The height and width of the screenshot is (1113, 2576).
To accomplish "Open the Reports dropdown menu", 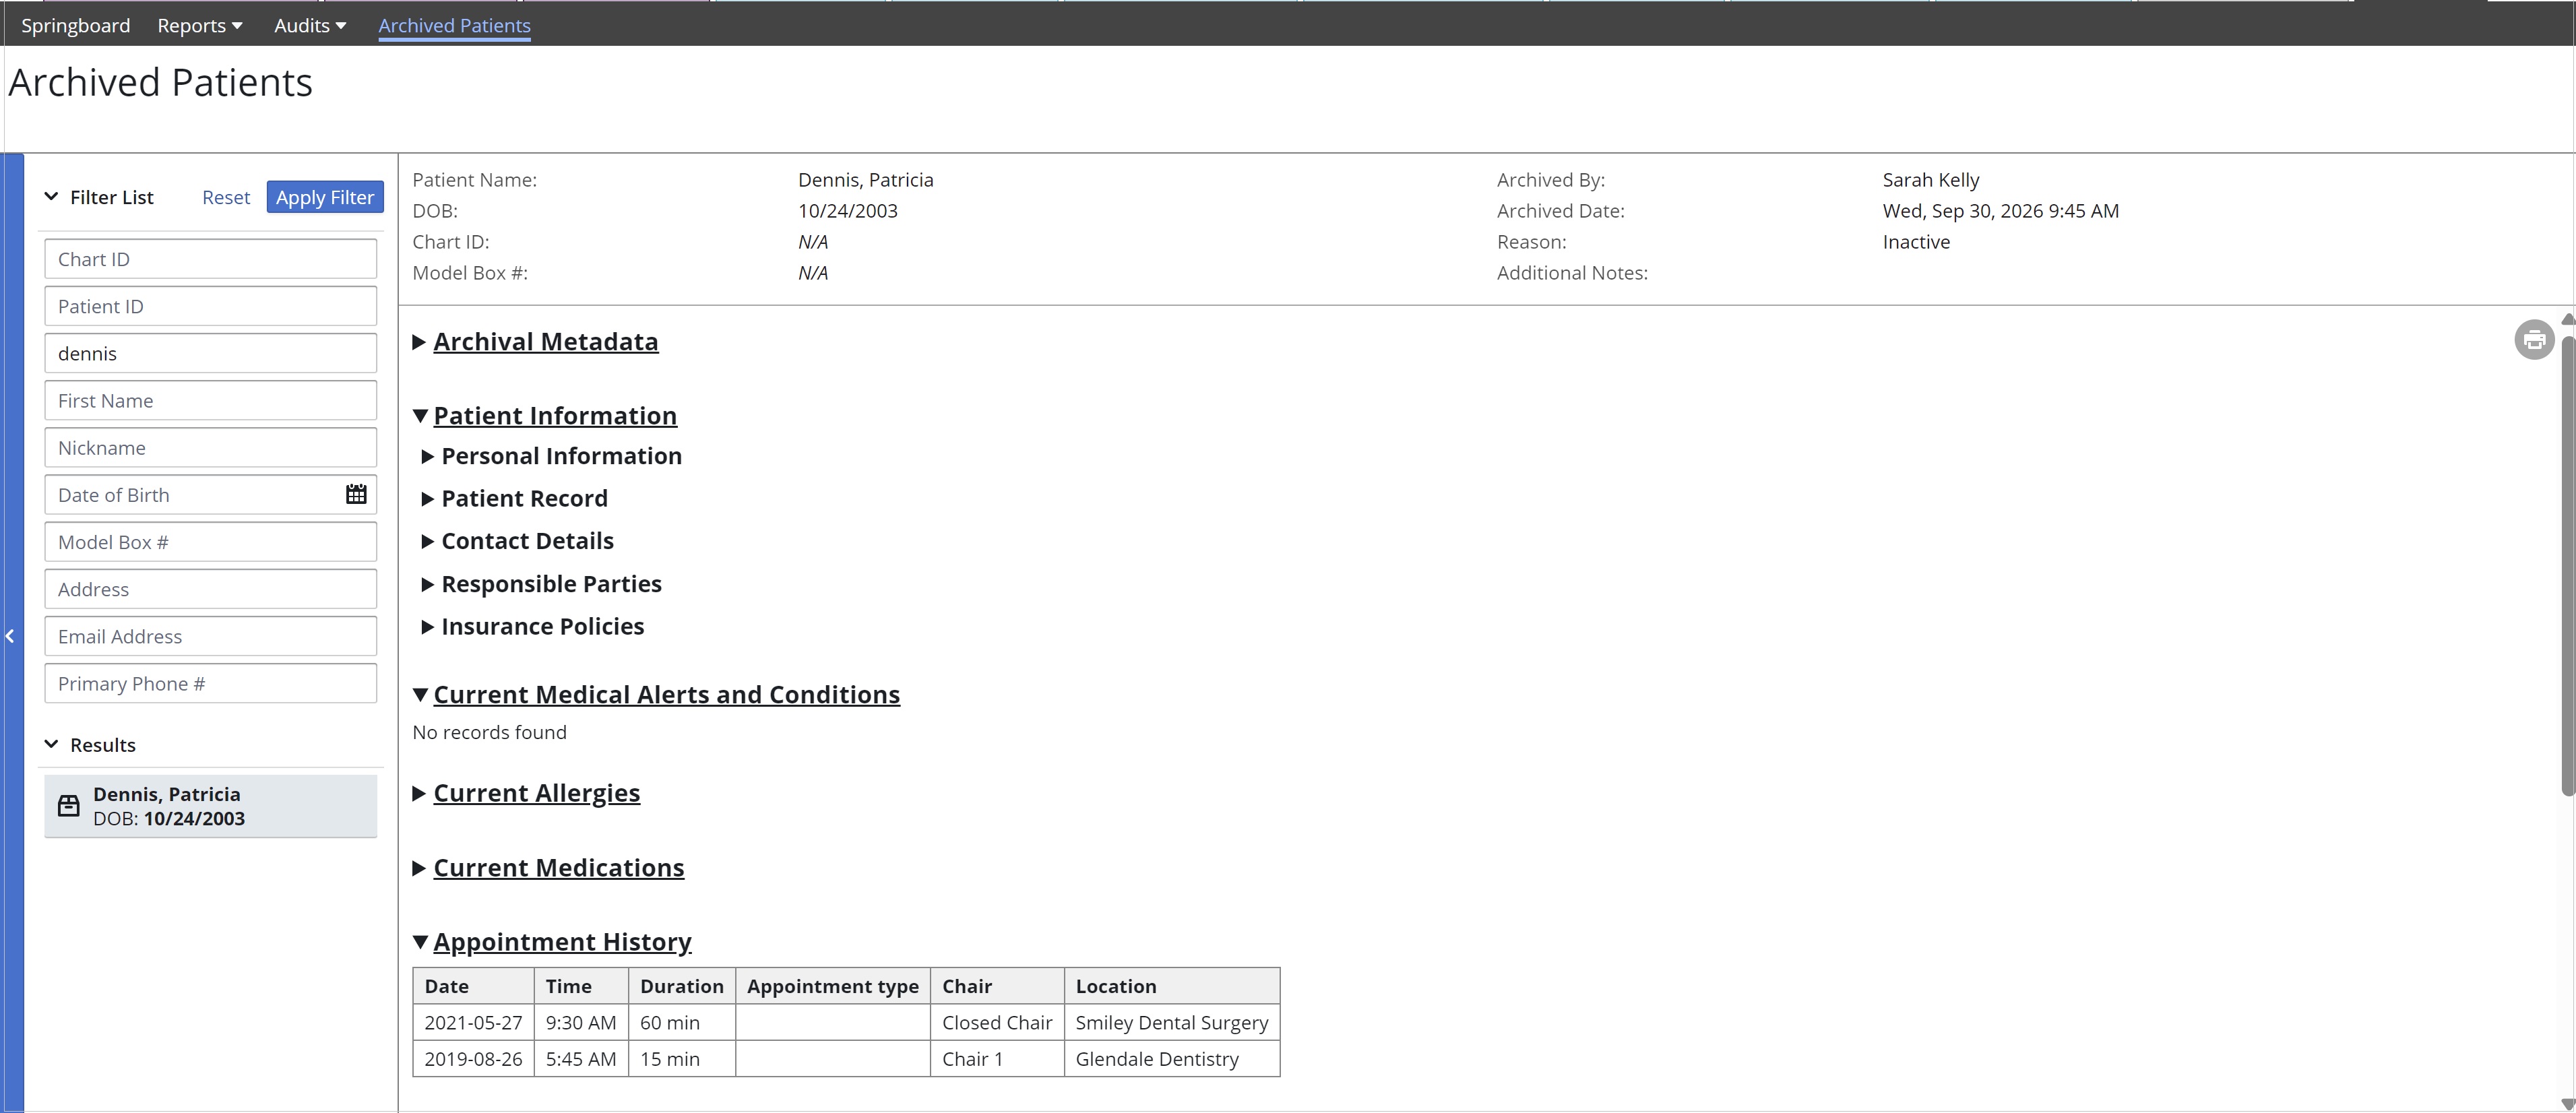I will pyautogui.click(x=200, y=26).
